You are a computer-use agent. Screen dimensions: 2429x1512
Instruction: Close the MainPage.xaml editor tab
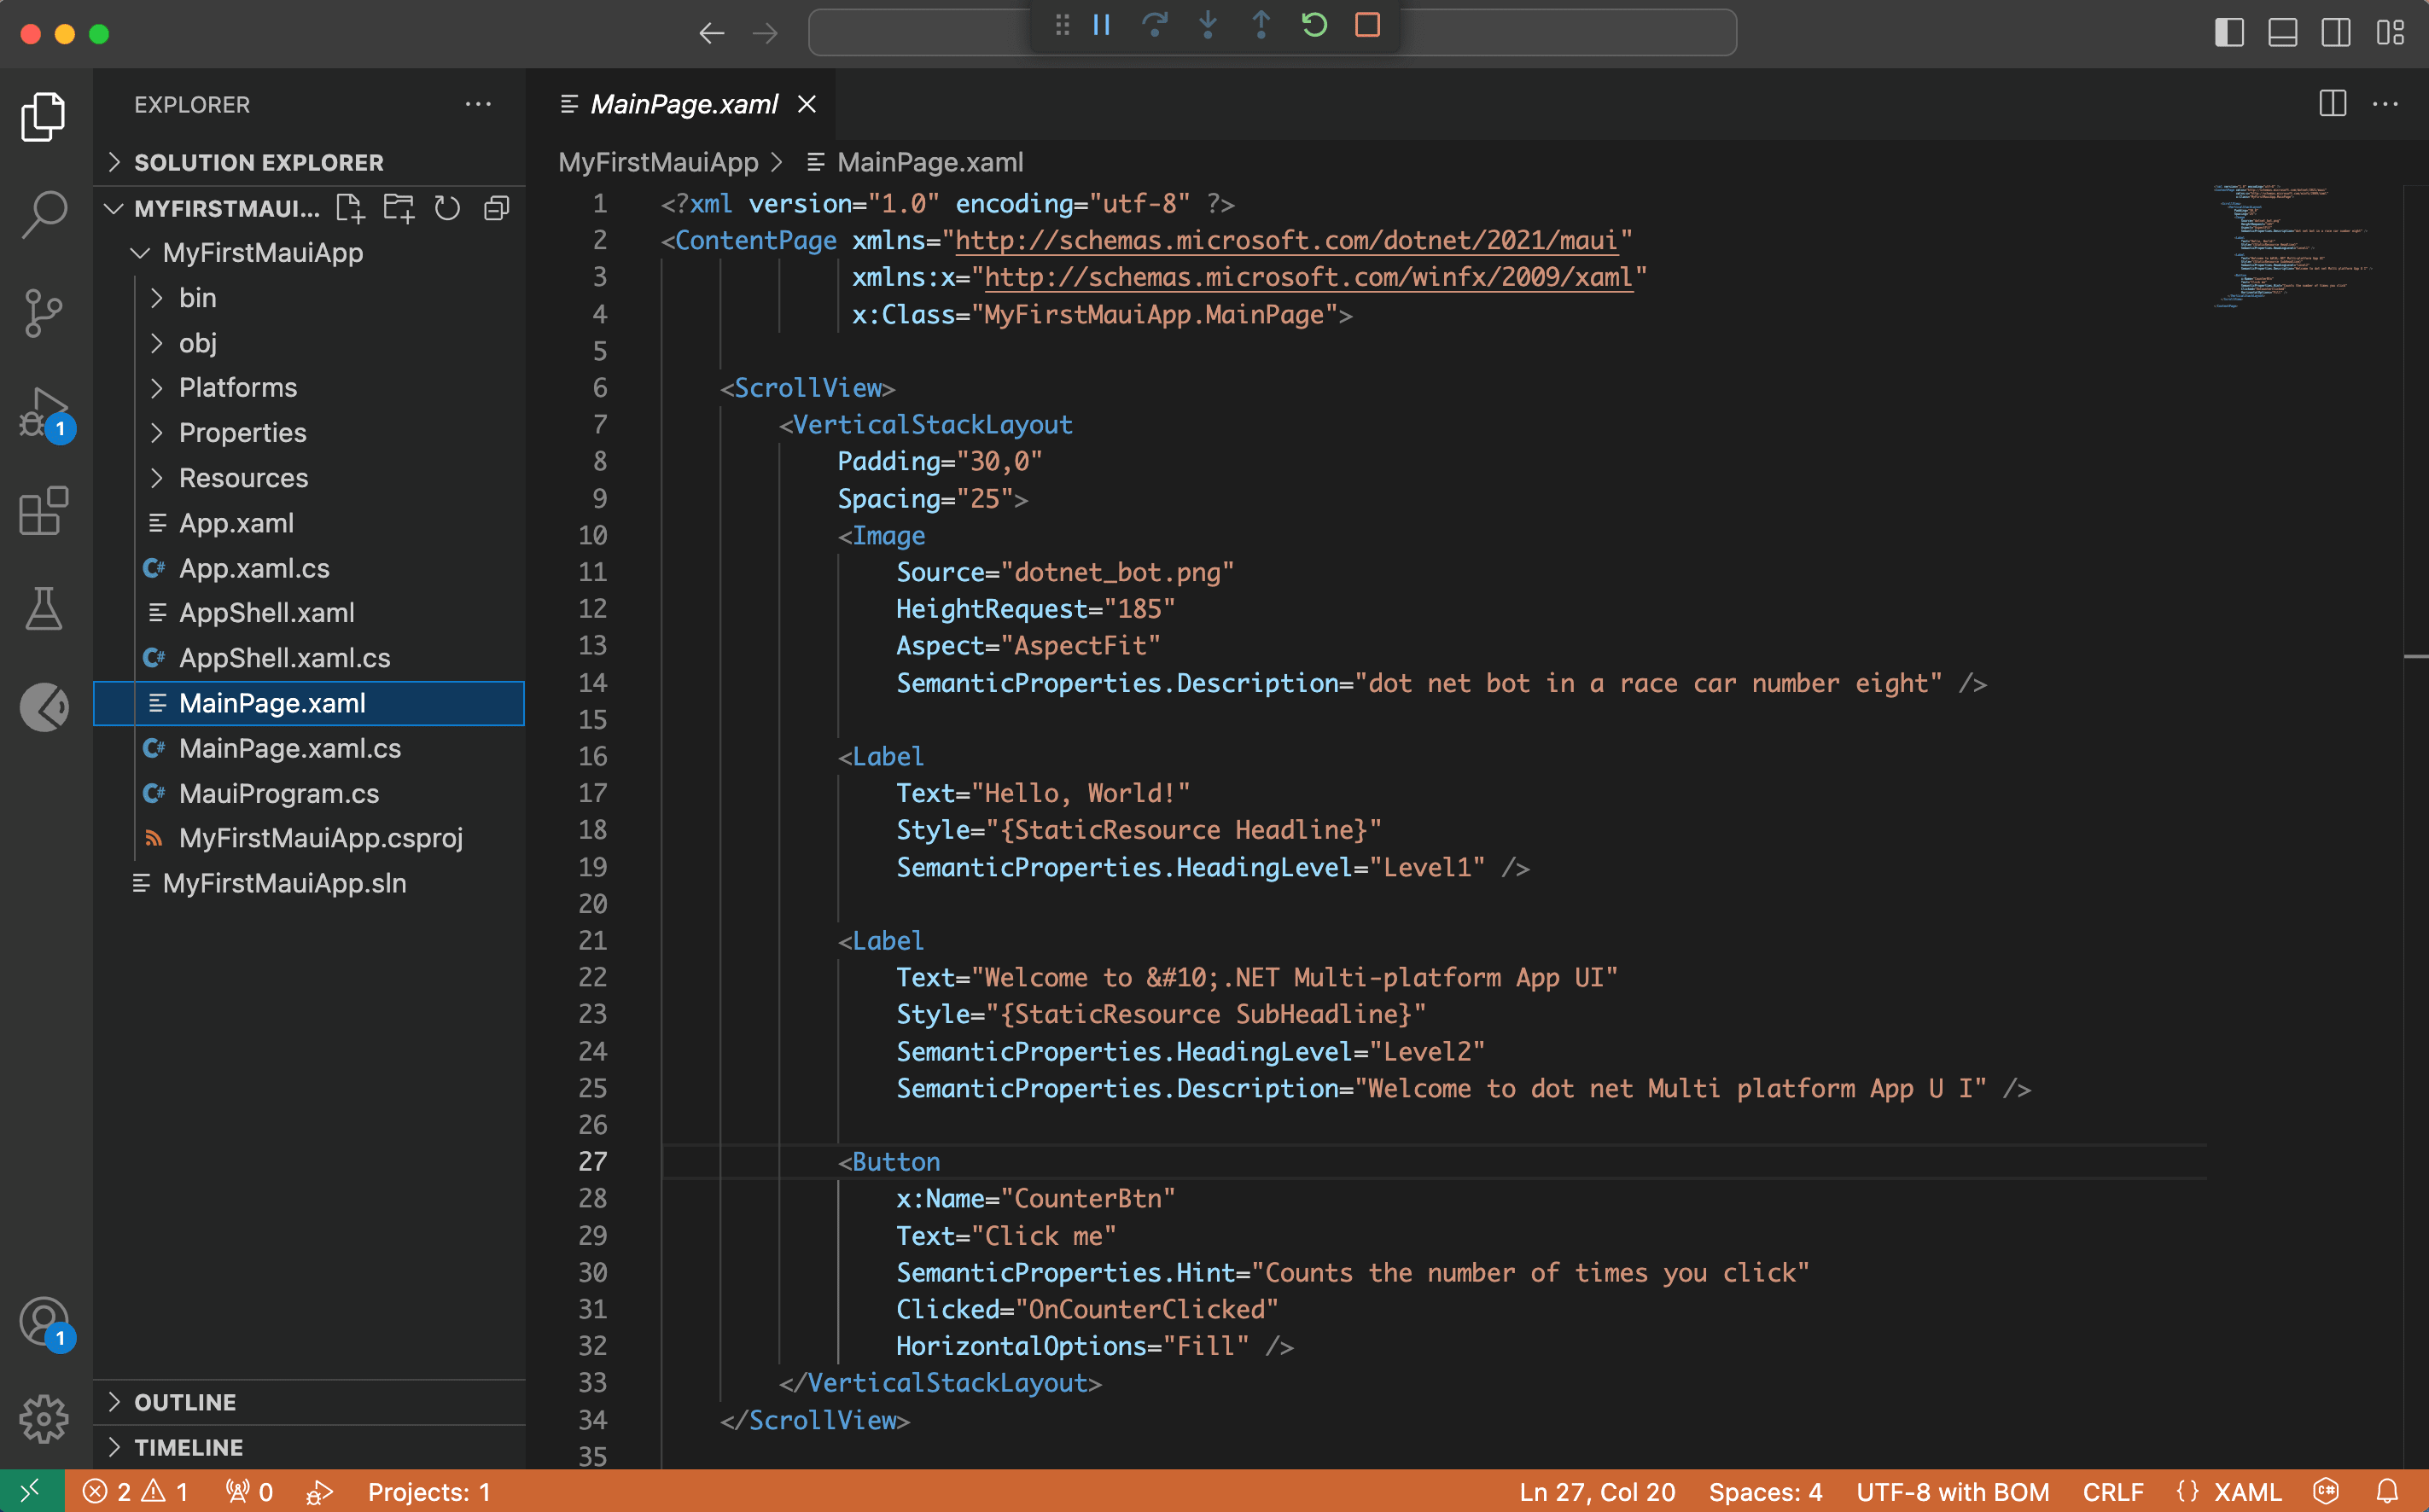coord(807,104)
